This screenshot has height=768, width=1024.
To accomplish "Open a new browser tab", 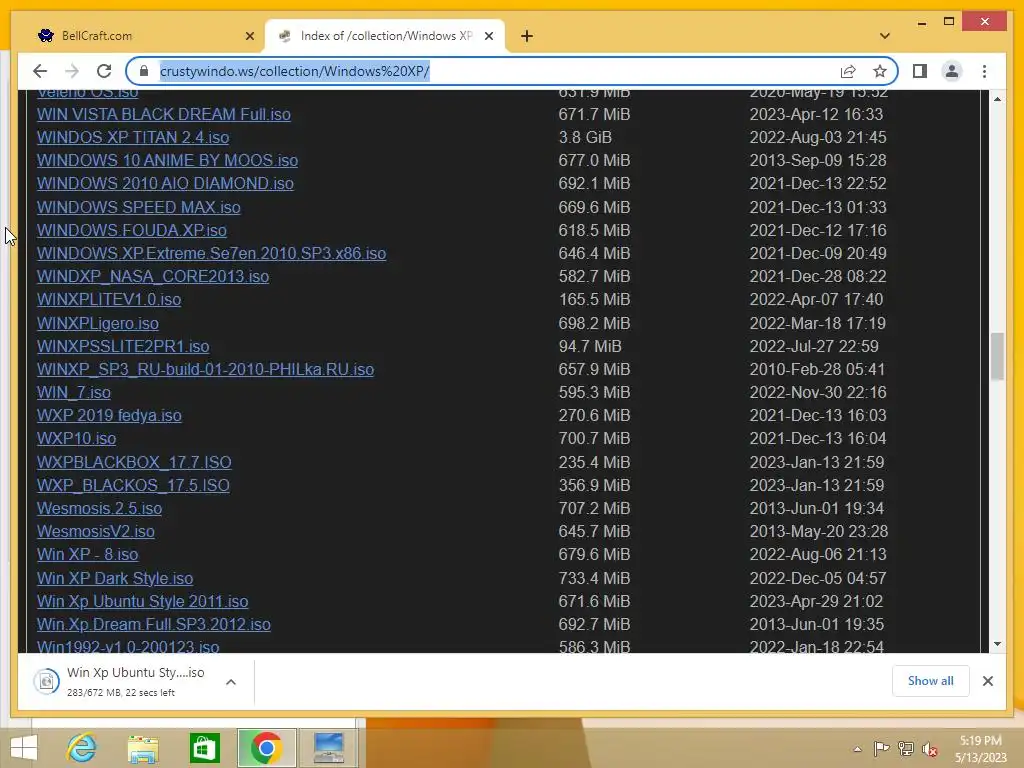I will [527, 36].
